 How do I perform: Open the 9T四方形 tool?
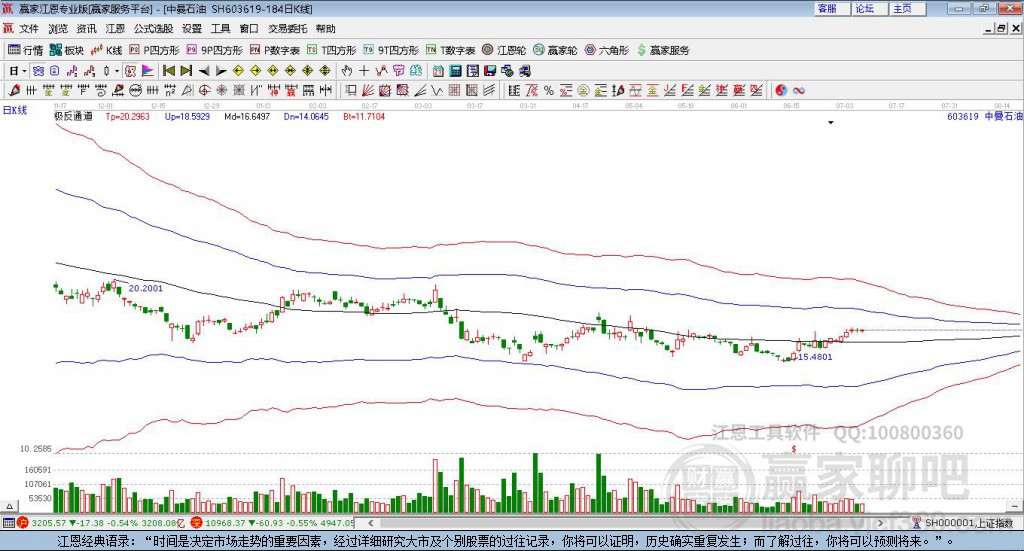[x=391, y=50]
